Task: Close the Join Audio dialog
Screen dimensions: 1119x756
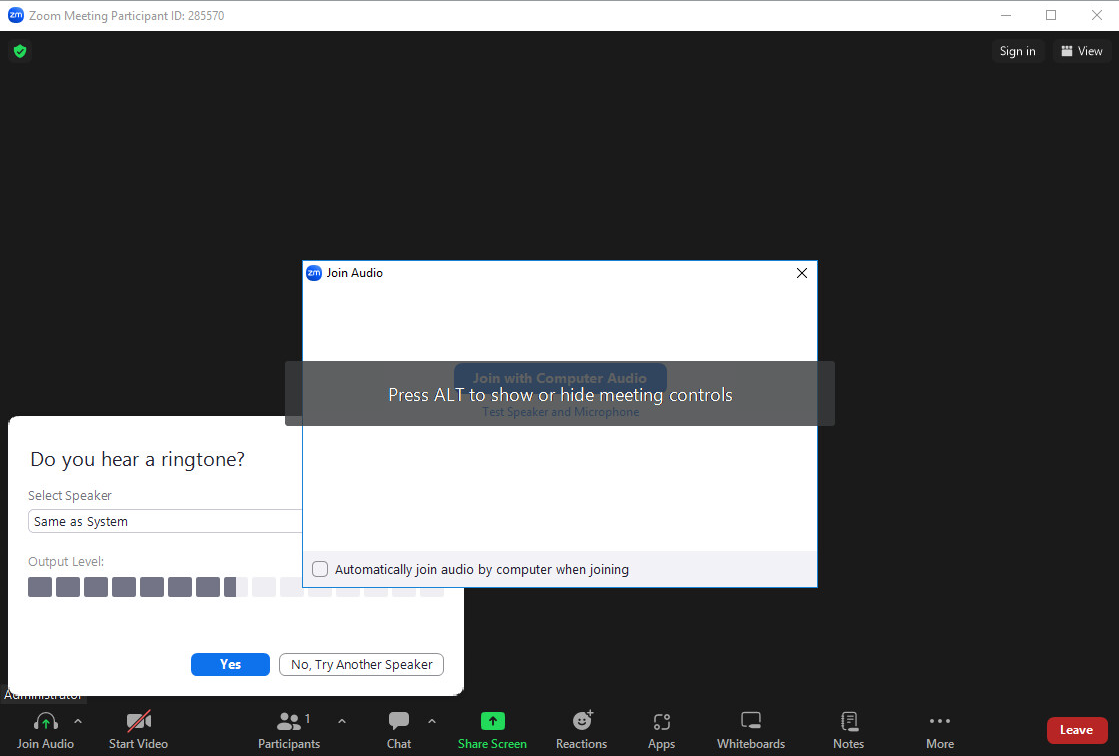Action: (801, 273)
